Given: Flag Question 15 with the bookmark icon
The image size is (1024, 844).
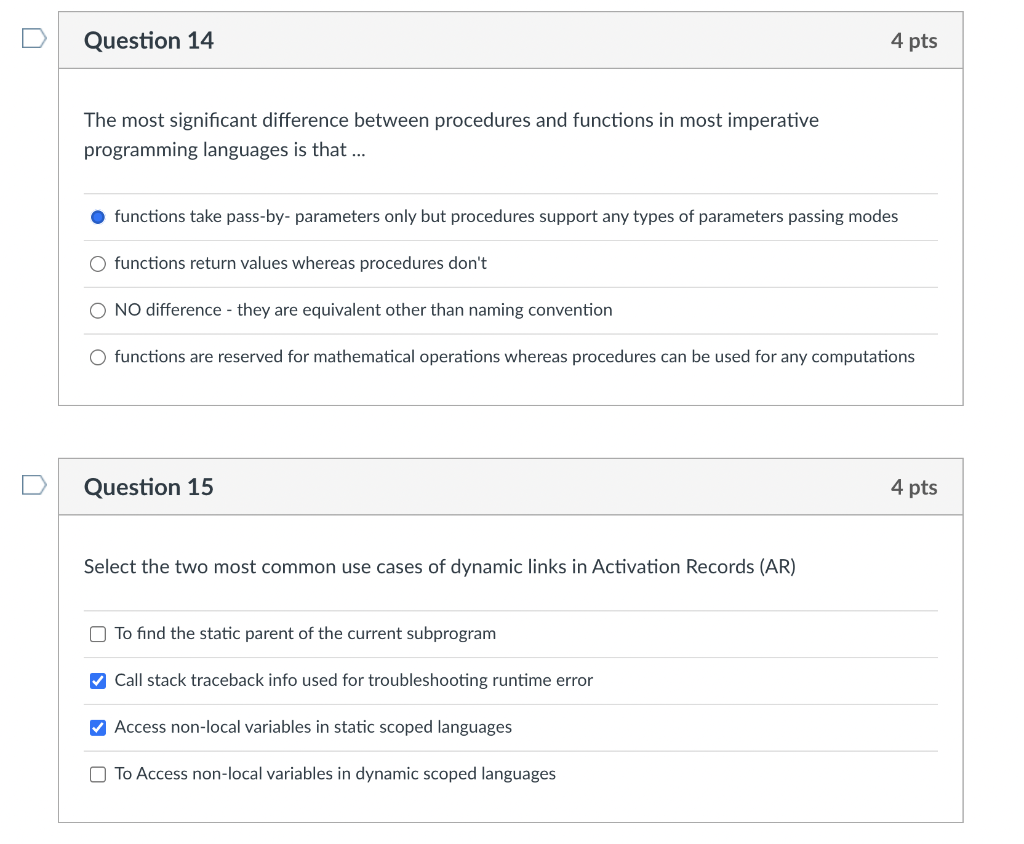Looking at the screenshot, I should 34,486.
